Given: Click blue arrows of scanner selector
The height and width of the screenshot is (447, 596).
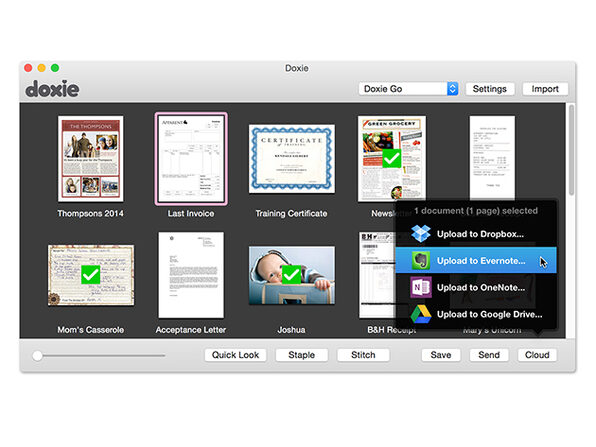Looking at the screenshot, I should (452, 89).
